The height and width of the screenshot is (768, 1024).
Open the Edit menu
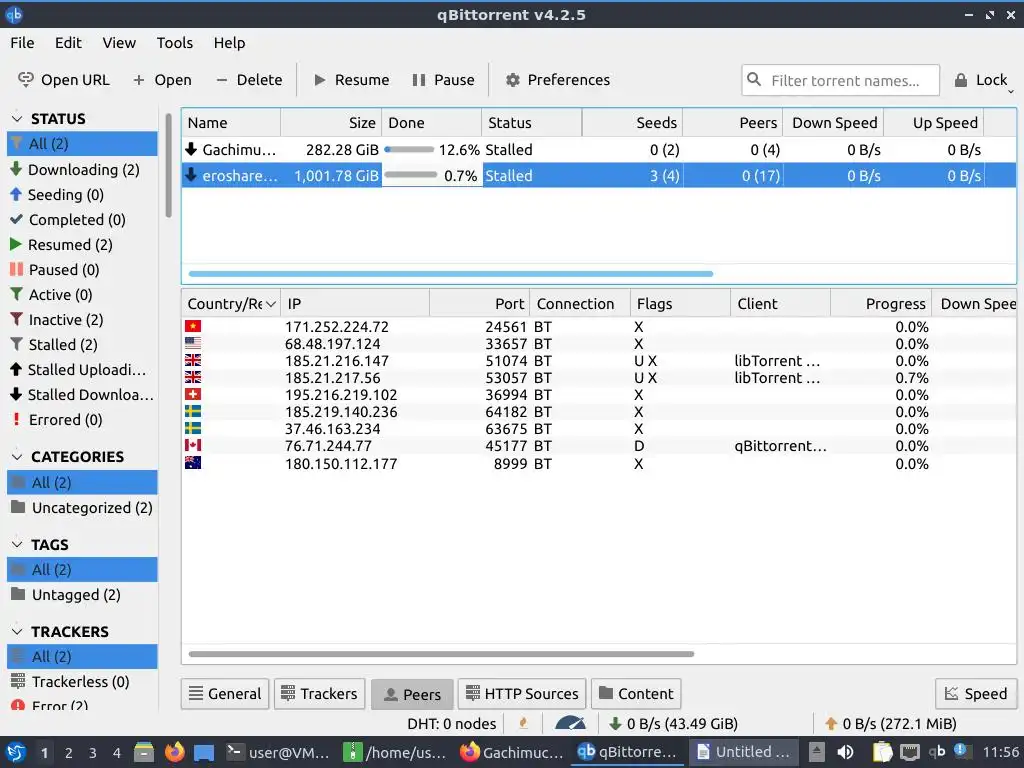point(68,43)
